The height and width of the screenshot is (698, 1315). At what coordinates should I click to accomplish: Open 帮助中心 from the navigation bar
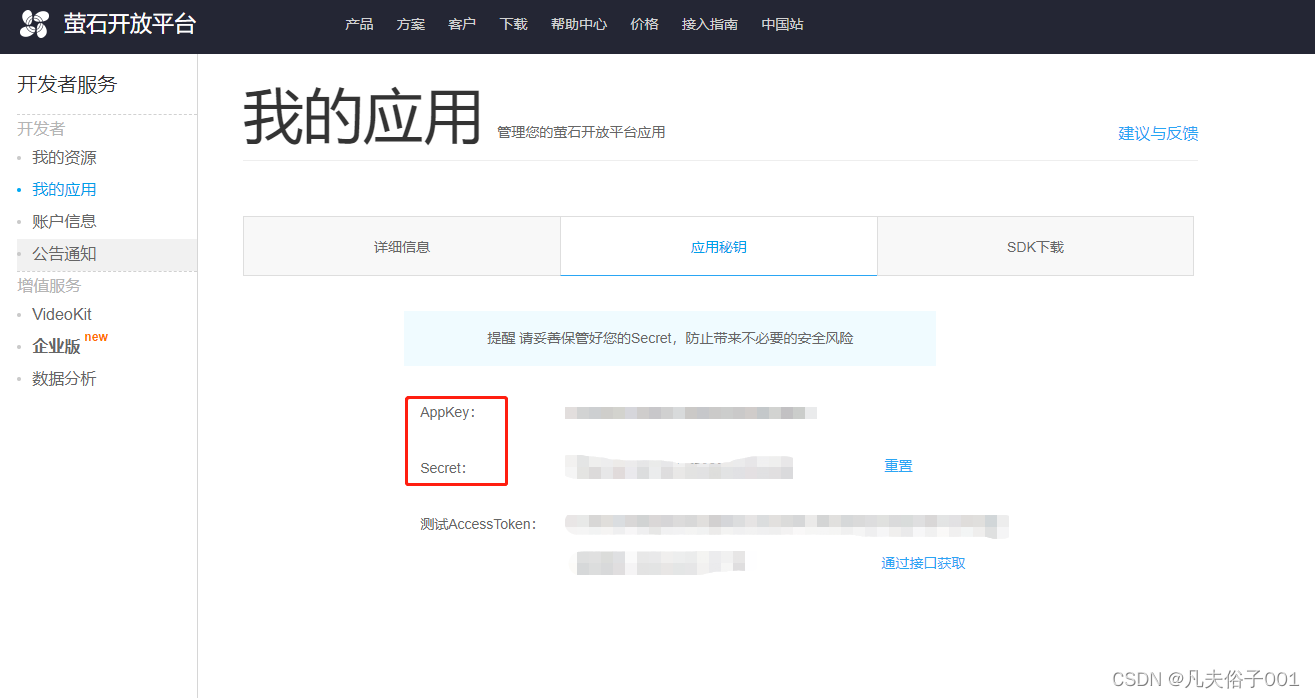point(579,24)
